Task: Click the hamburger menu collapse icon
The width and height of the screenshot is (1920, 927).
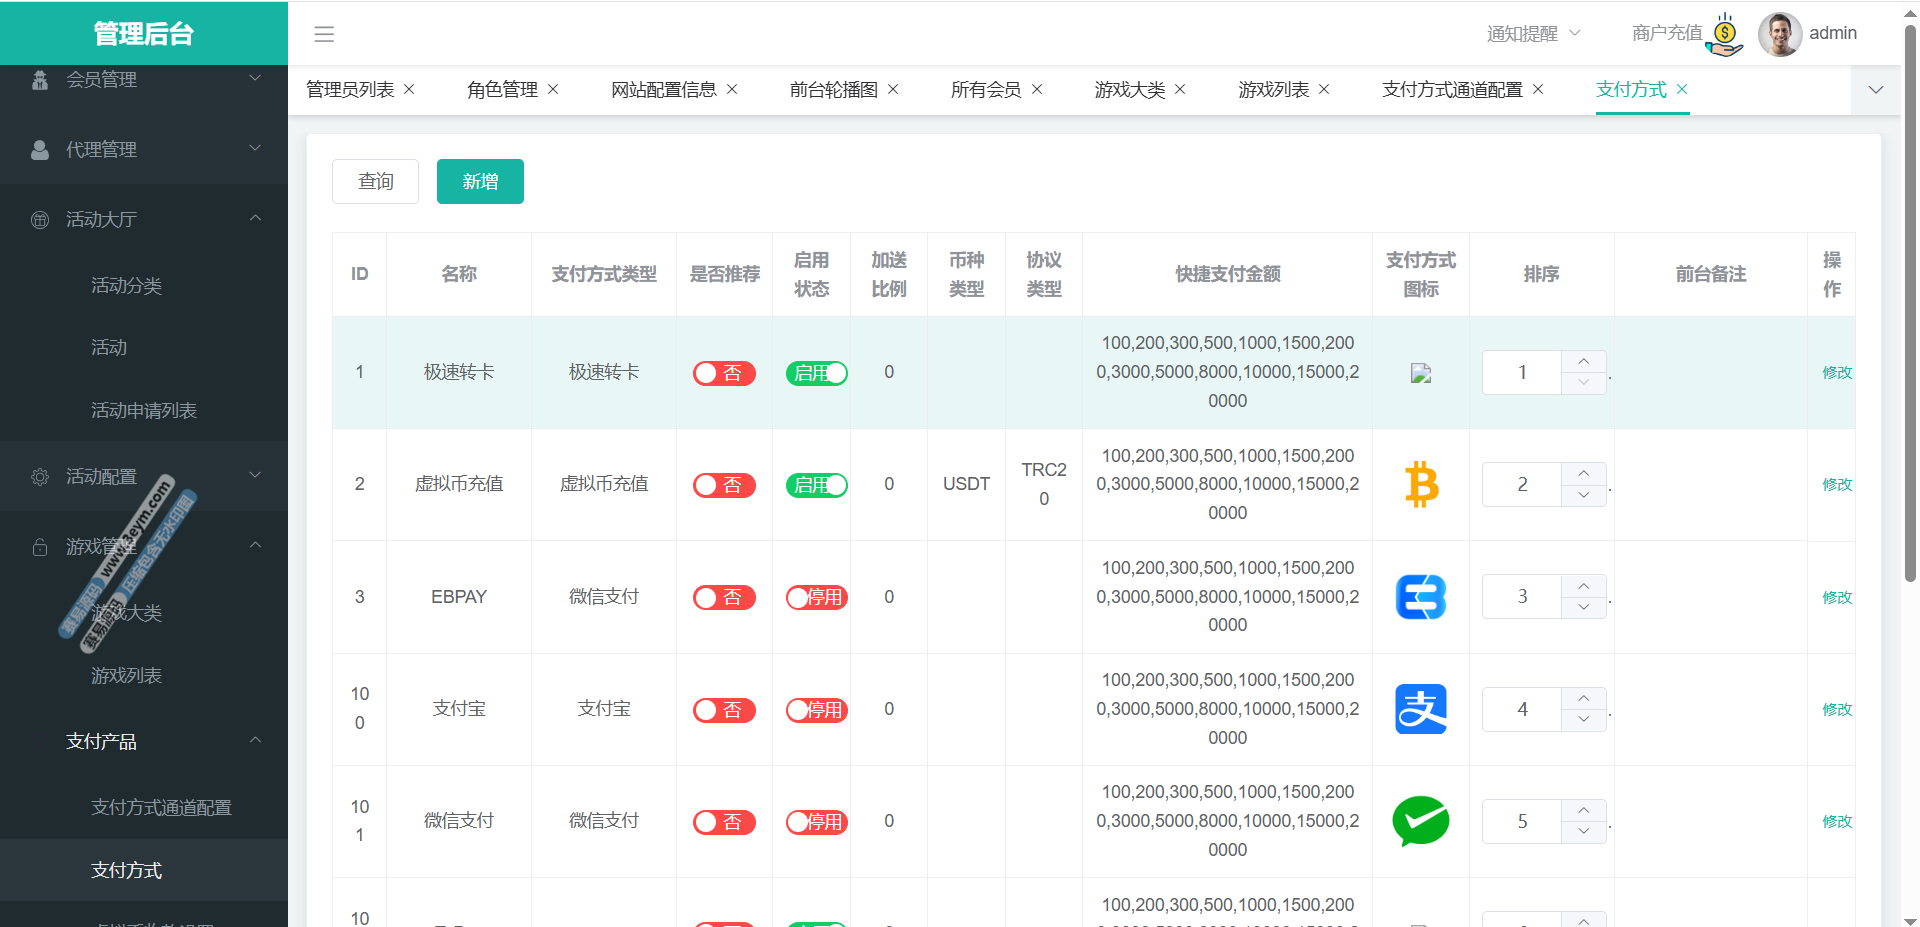Action: pos(324,34)
